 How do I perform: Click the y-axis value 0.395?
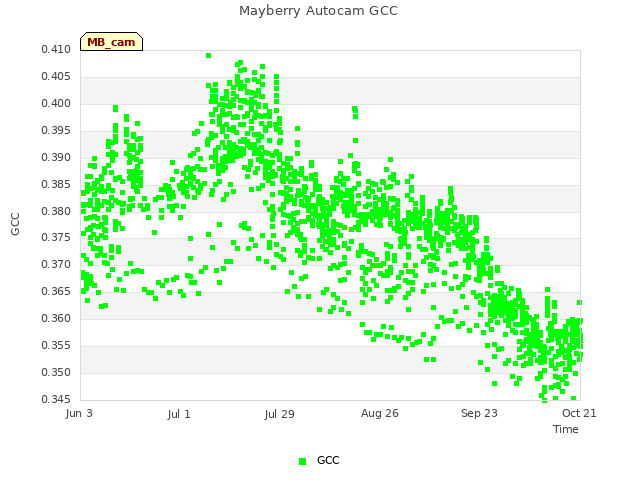[x=56, y=130]
